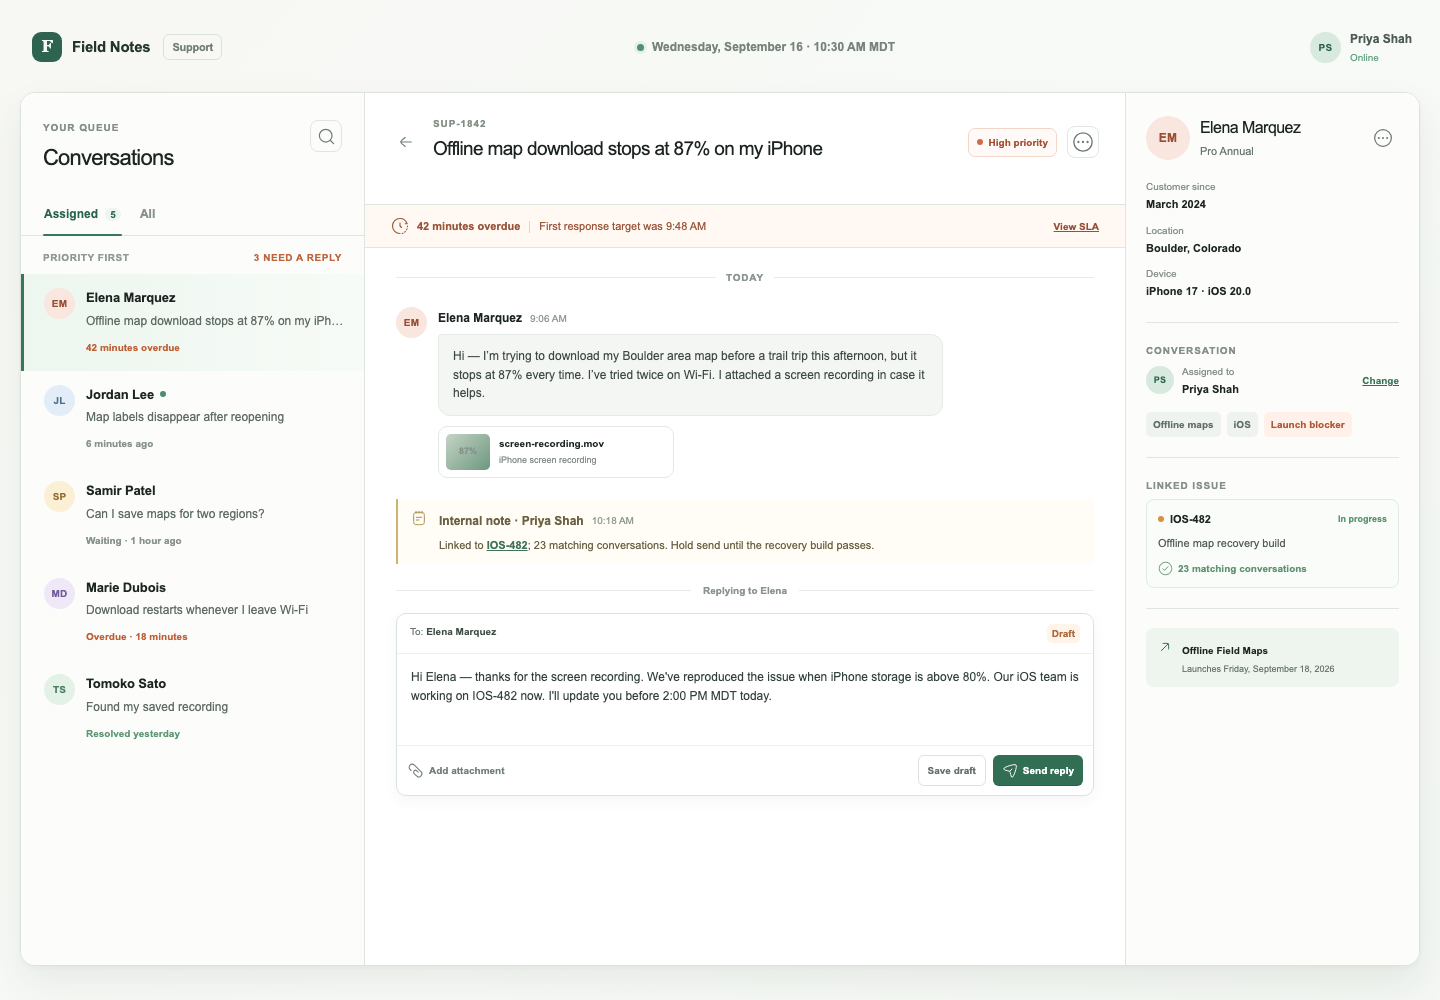Click Elena Marquez's EM avatar in the customer panel

pos(1168,138)
